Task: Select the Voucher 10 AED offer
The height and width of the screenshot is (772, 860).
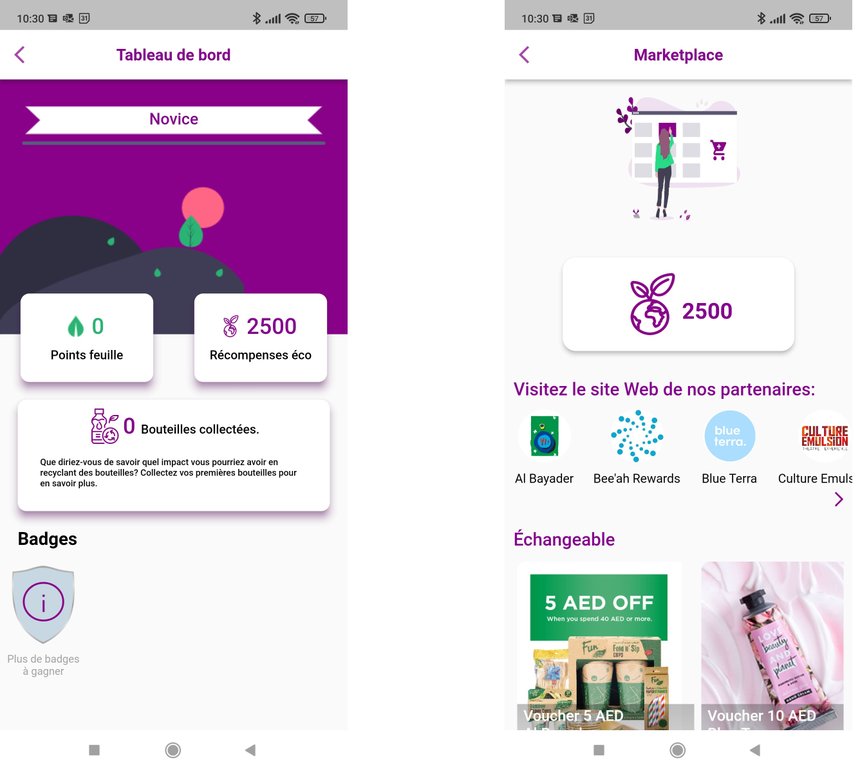Action: tap(772, 646)
